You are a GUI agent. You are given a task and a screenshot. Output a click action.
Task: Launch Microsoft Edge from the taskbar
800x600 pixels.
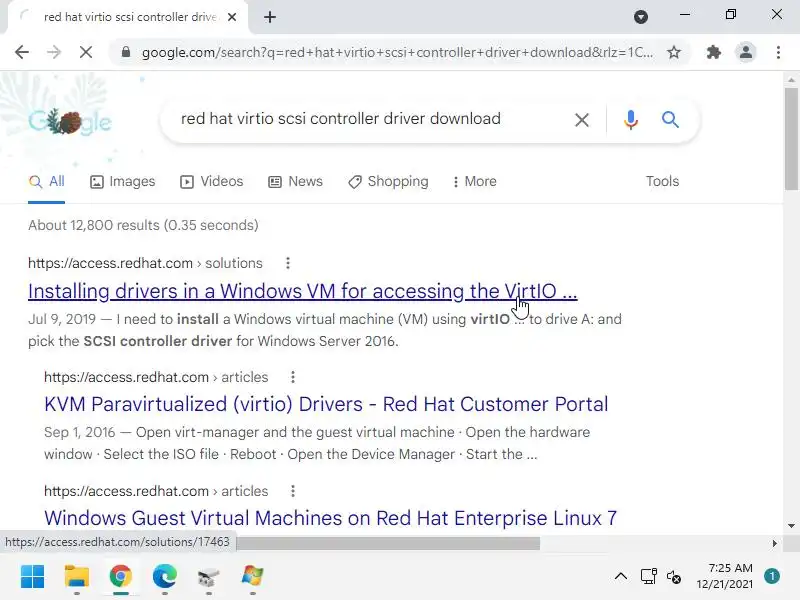coord(164,577)
